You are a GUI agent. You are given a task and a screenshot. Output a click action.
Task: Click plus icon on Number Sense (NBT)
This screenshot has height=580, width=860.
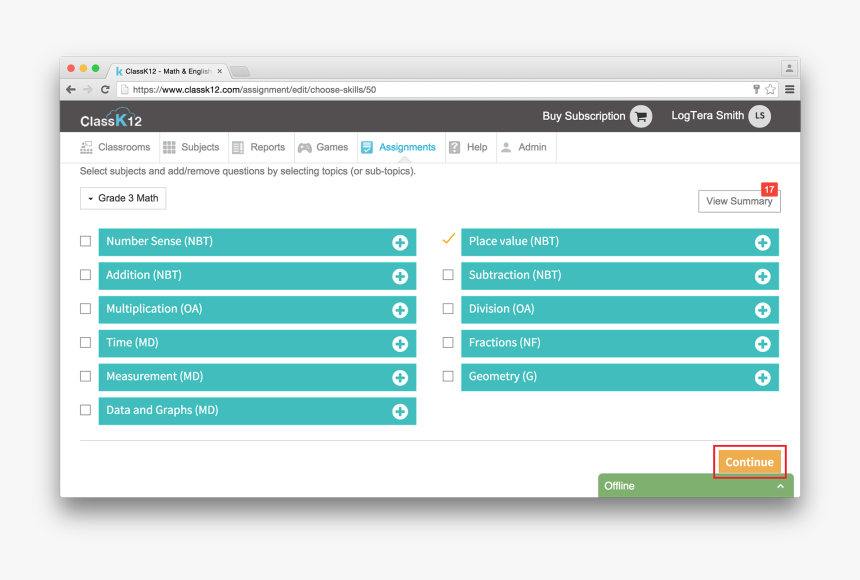click(x=400, y=243)
